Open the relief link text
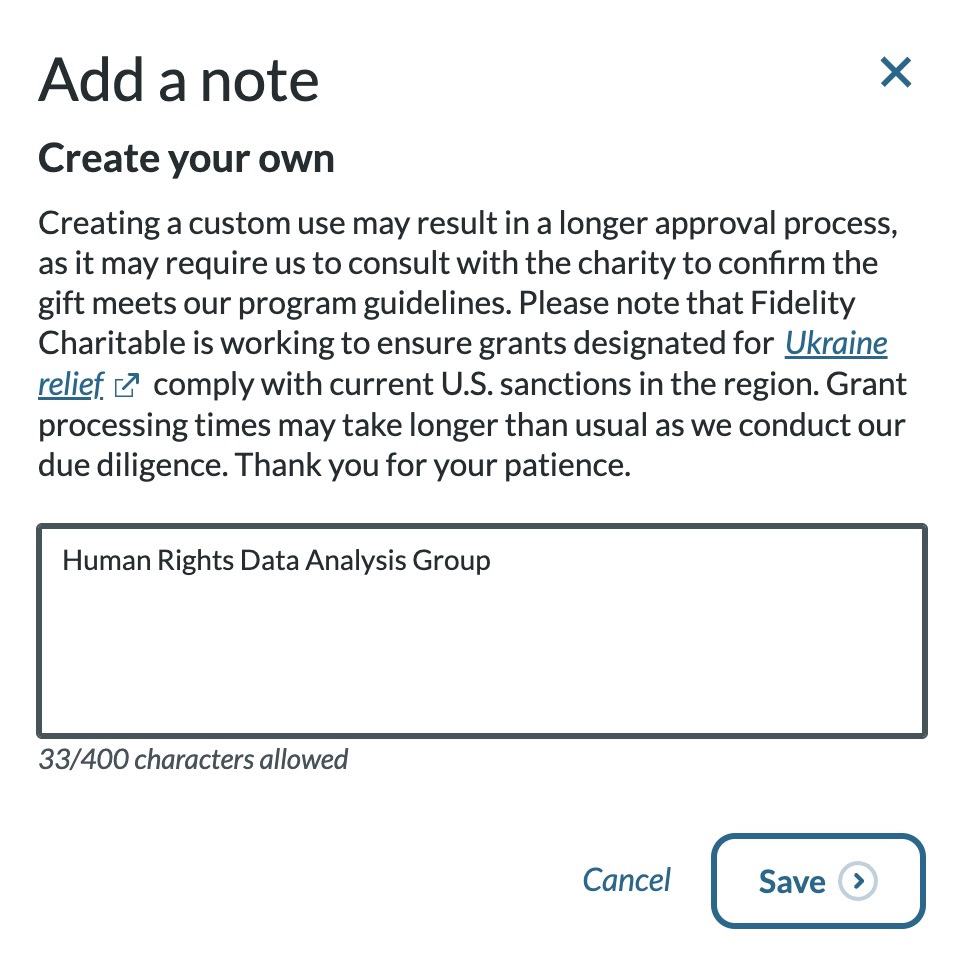The width and height of the screenshot is (956, 962). coord(71,385)
